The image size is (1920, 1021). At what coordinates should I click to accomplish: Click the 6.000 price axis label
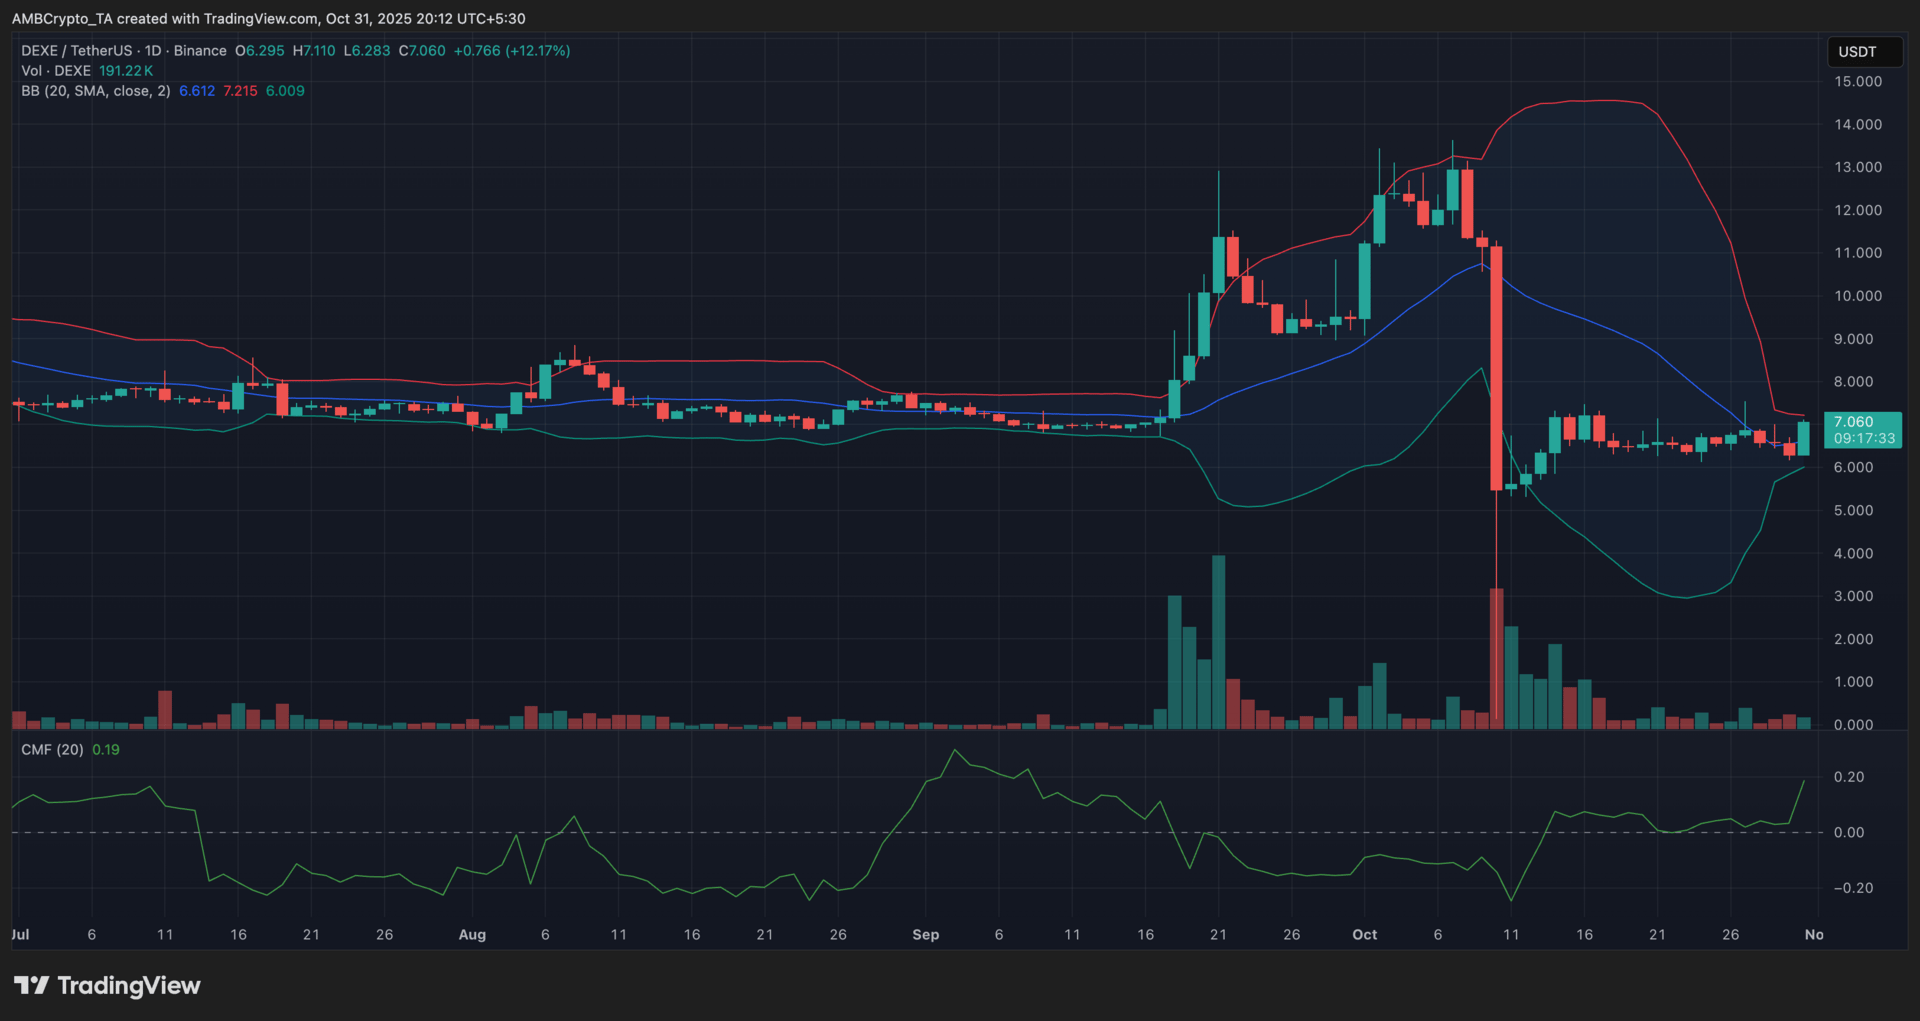point(1854,468)
